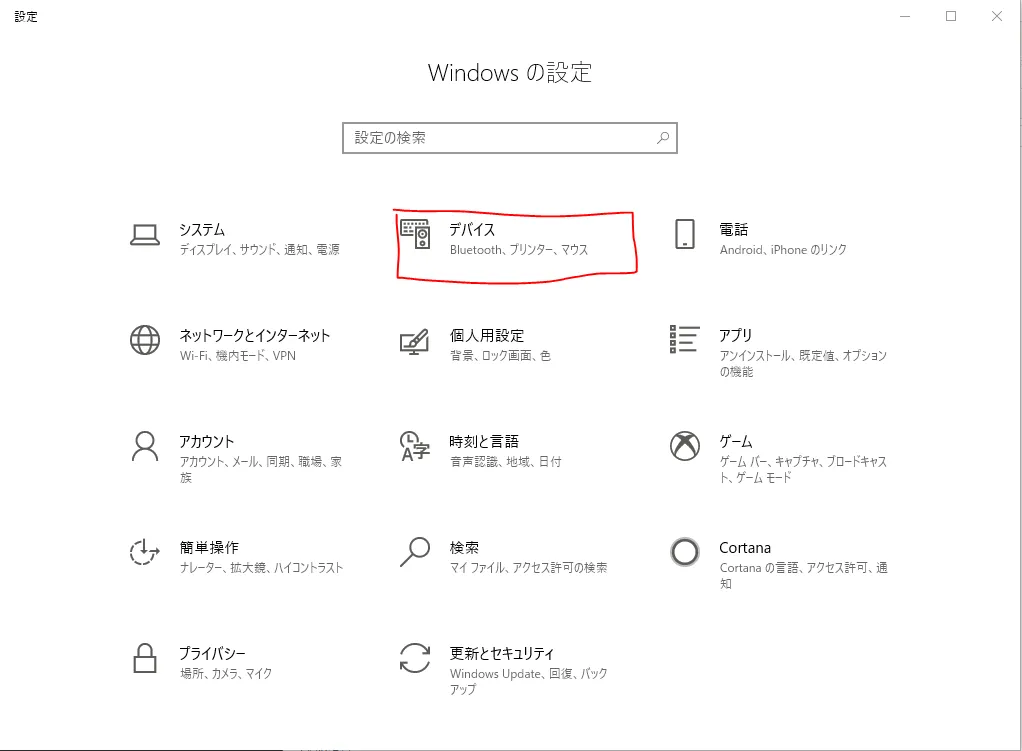Click 'Bluetooth、プリンター、マウス' description

tap(519, 249)
